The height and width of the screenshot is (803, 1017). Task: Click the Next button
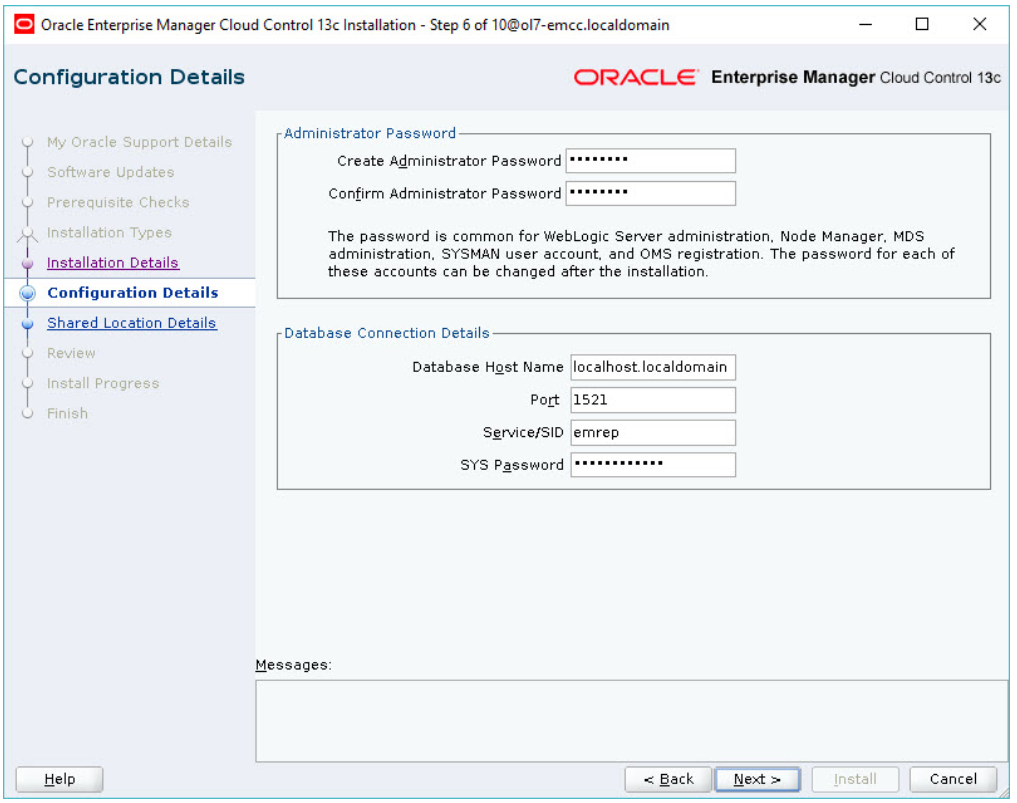(x=757, y=779)
